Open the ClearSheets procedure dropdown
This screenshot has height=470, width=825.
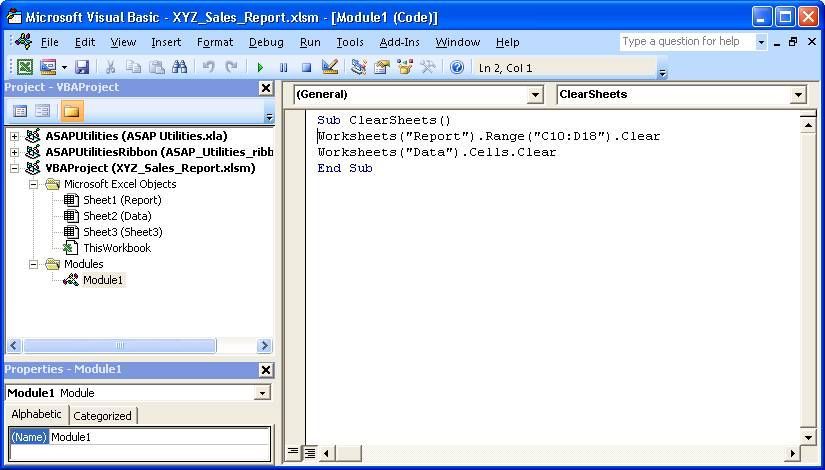tap(798, 95)
